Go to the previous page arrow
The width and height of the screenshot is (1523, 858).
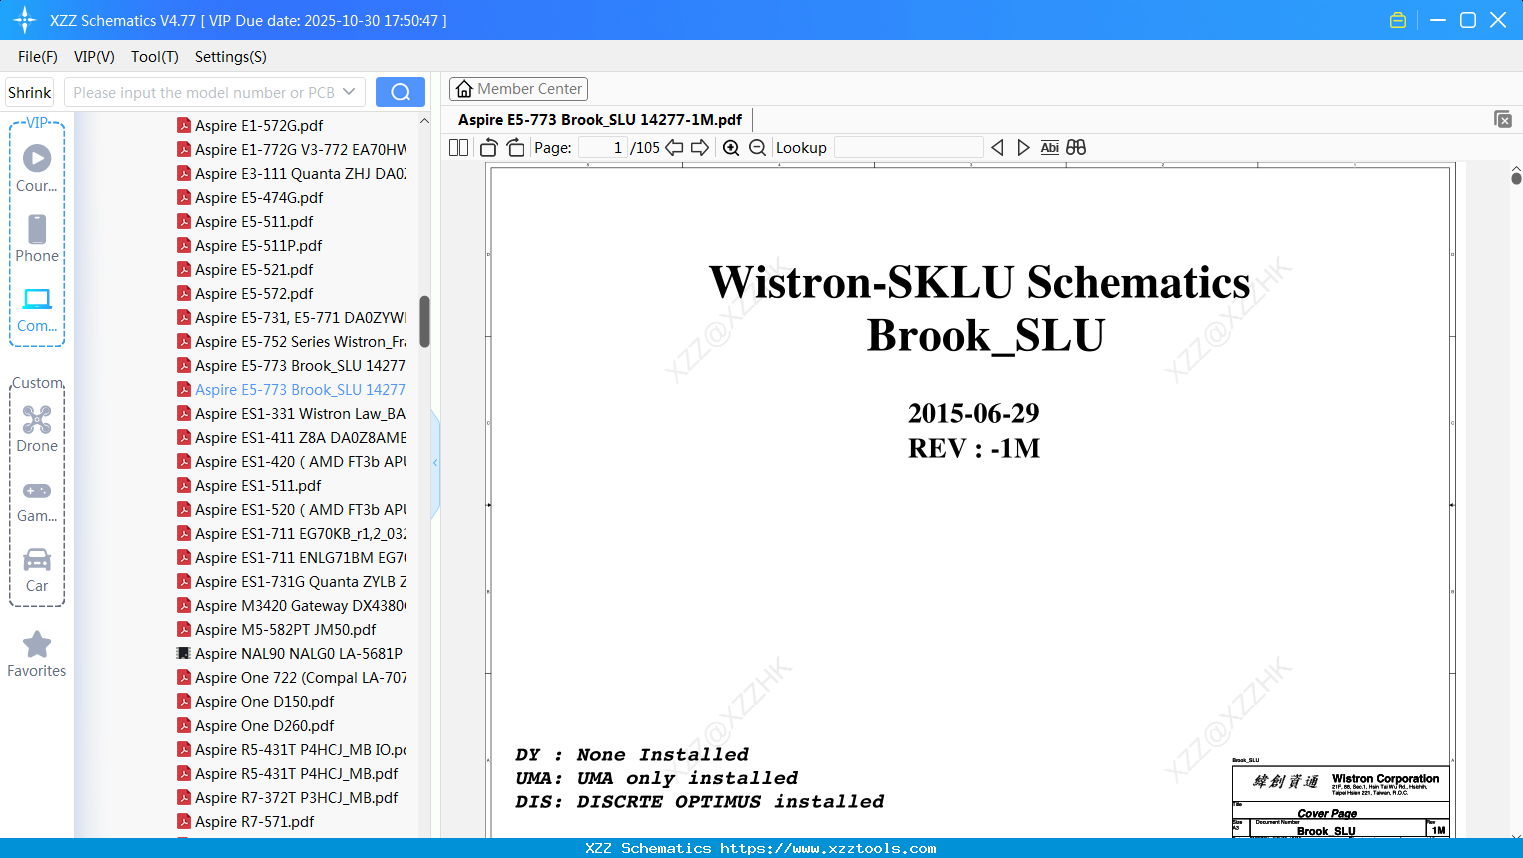(x=674, y=148)
